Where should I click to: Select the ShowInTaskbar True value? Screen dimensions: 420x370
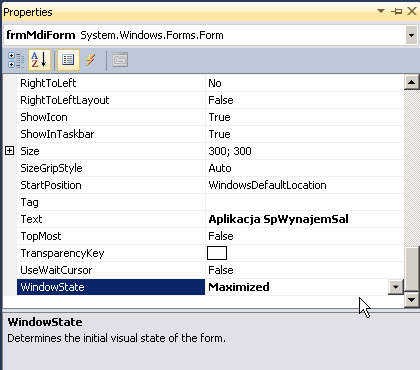pos(219,134)
